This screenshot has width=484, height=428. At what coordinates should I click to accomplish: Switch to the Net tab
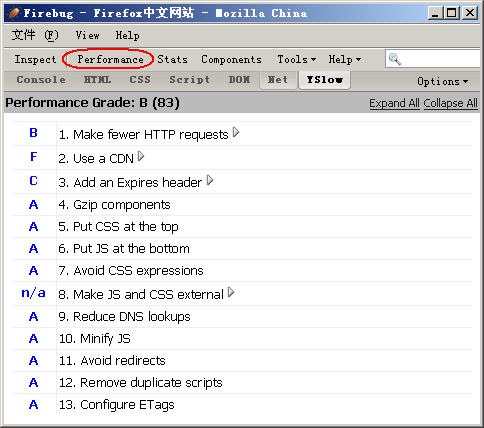(x=278, y=80)
